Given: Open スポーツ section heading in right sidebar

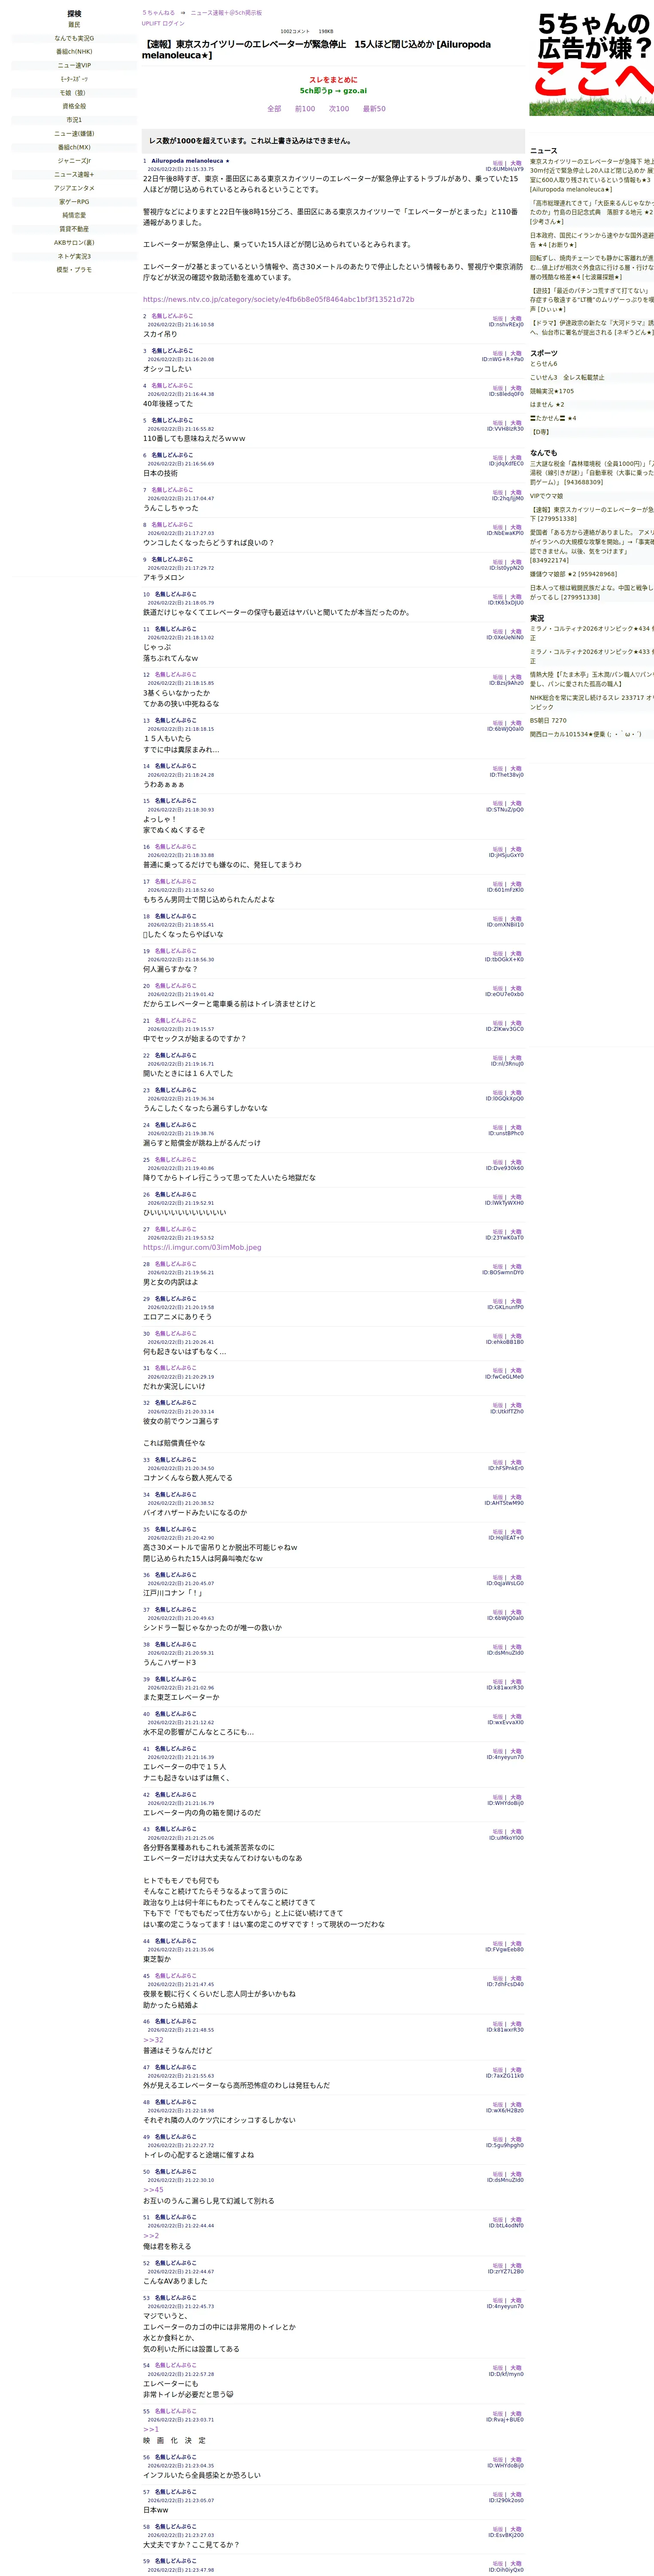Looking at the screenshot, I should 544,353.
